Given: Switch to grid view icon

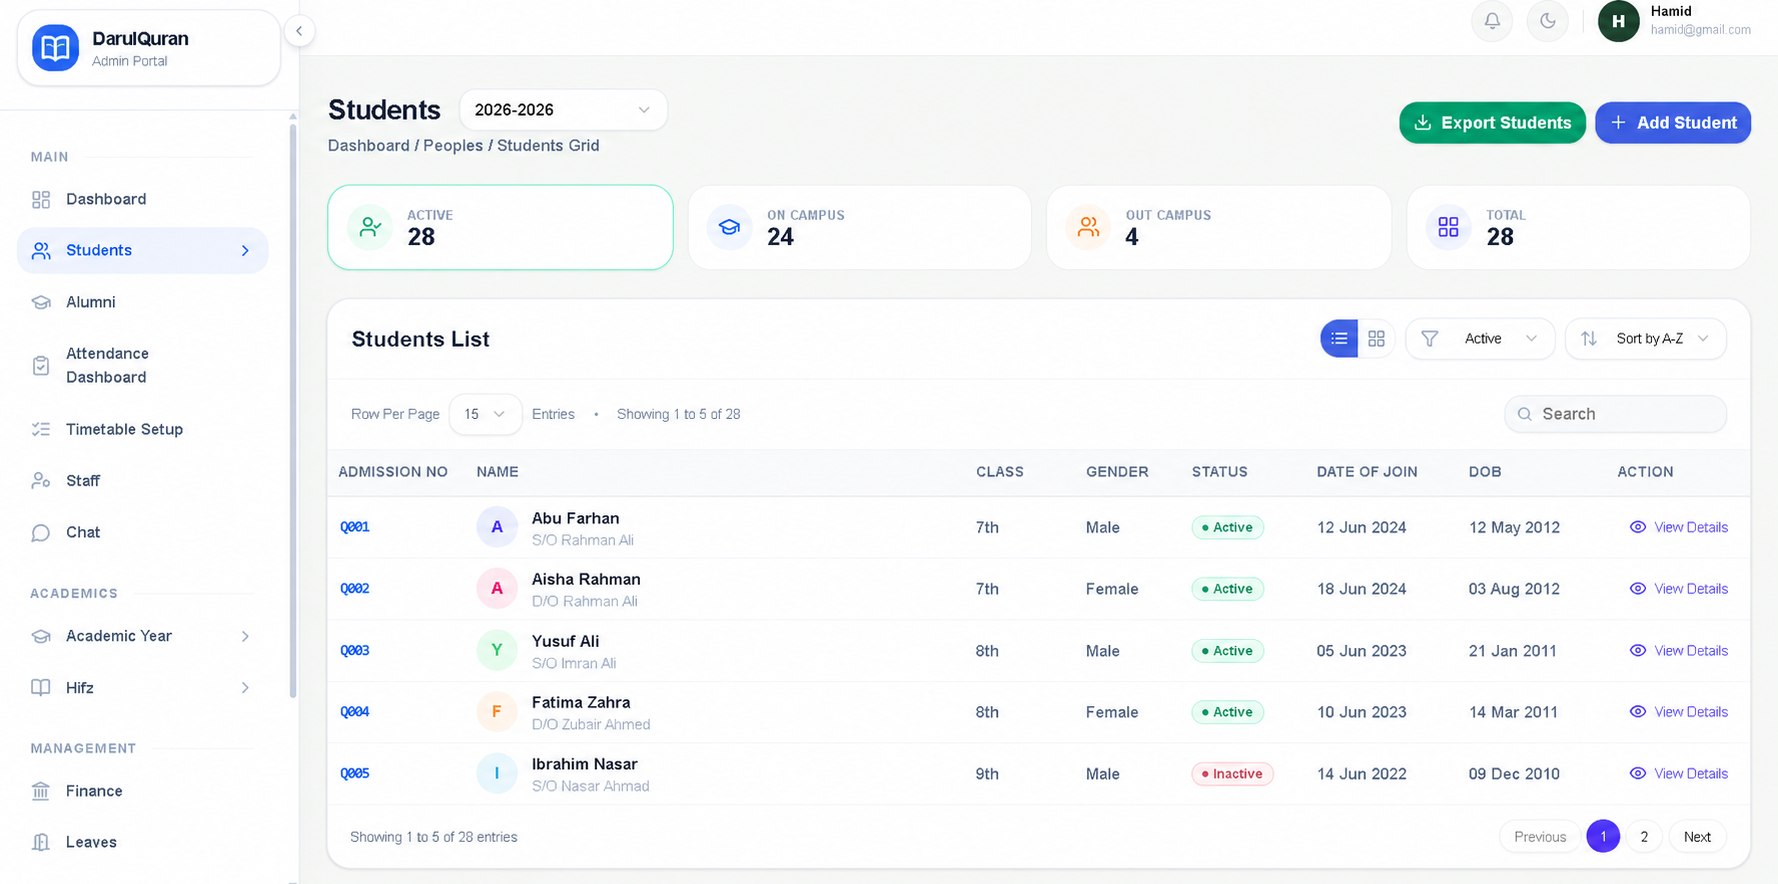Looking at the screenshot, I should point(1376,339).
